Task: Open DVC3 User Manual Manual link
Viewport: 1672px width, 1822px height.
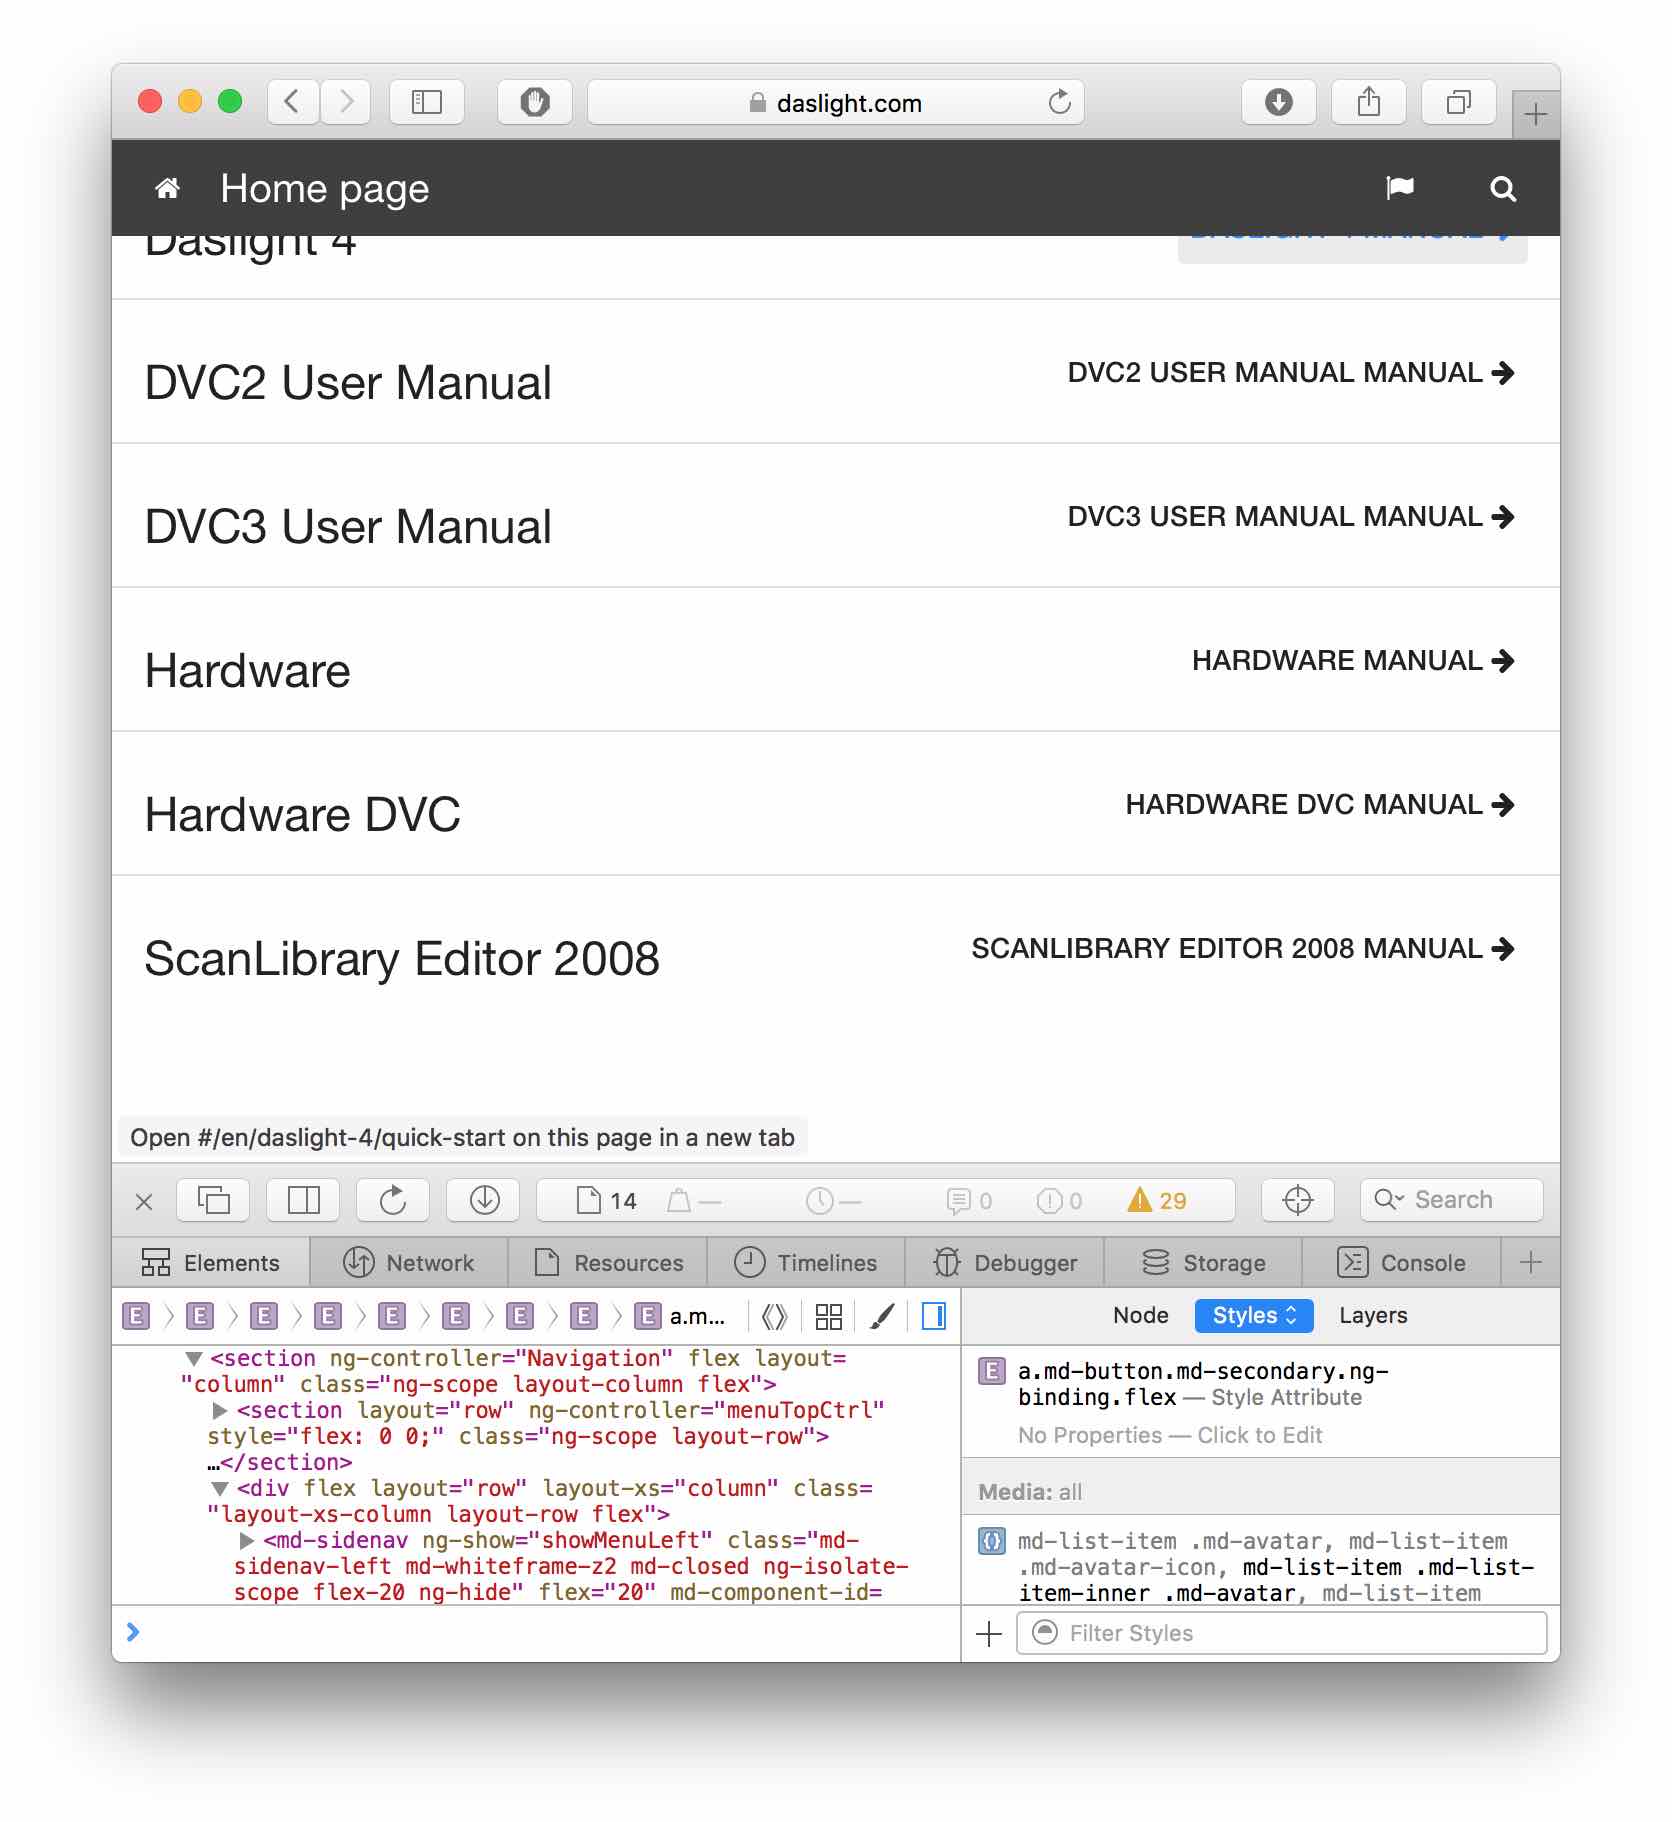Action: point(1291,517)
